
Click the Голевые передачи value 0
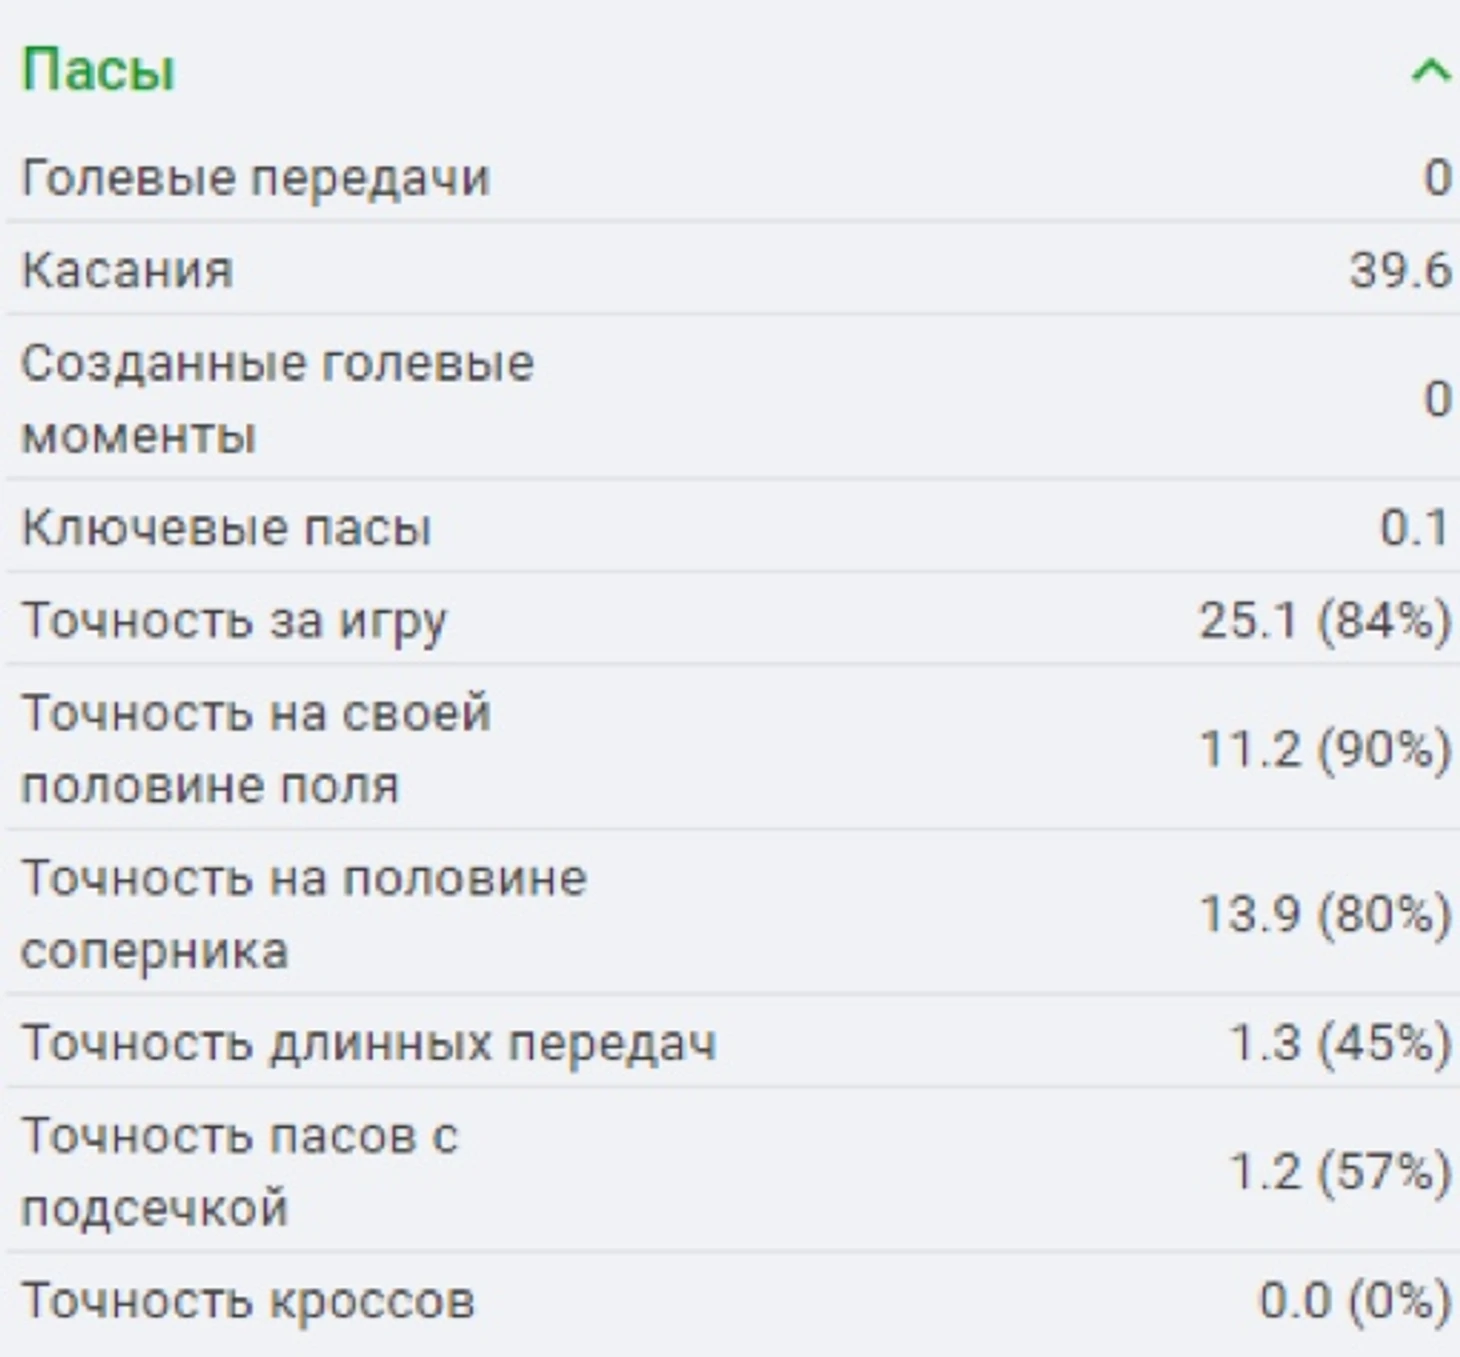pos(1437,178)
